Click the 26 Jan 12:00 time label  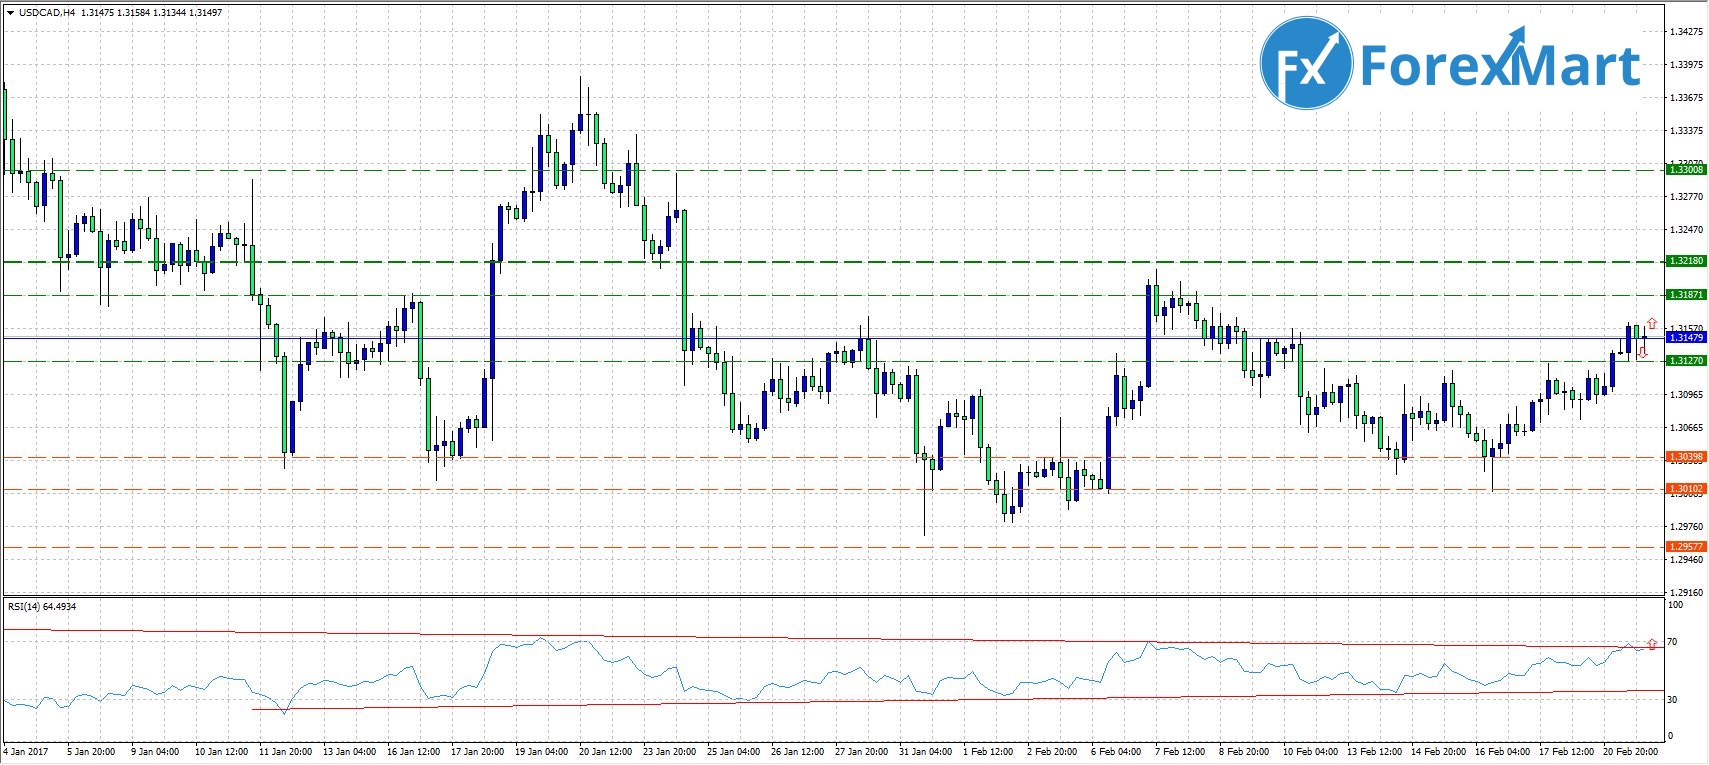click(798, 752)
